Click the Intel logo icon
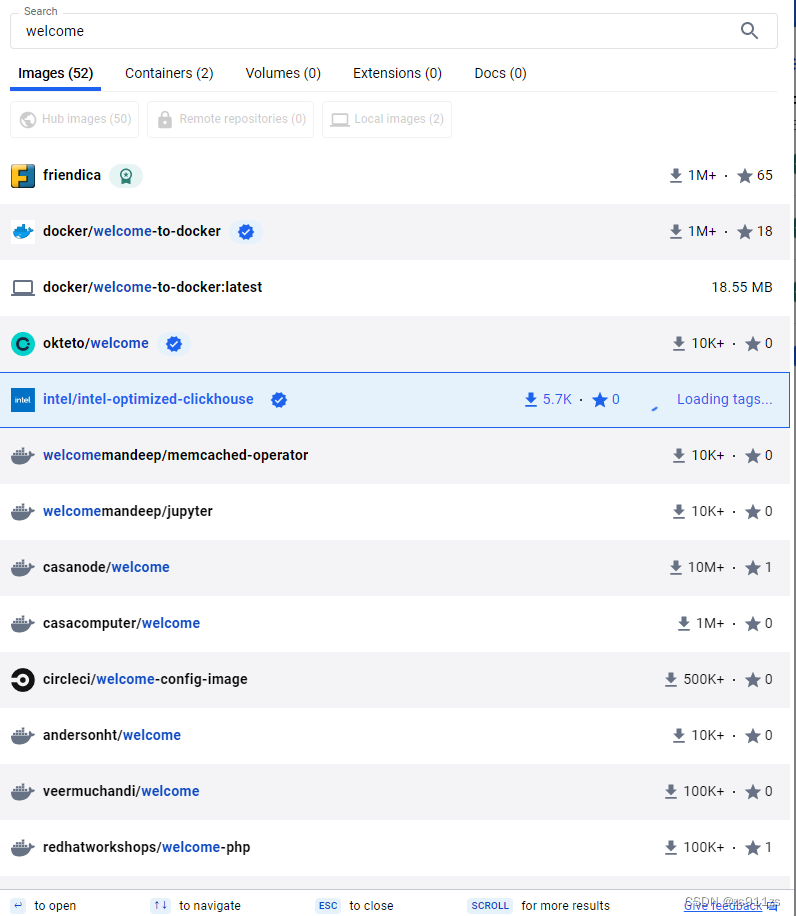Viewport: 796px width, 916px height. (23, 400)
